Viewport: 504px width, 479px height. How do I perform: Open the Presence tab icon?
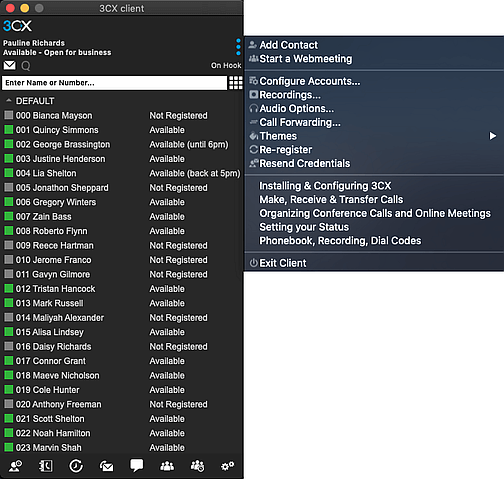15,466
